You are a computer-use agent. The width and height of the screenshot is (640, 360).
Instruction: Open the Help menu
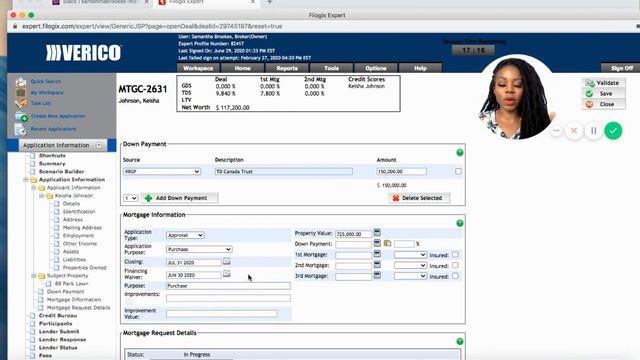click(420, 68)
